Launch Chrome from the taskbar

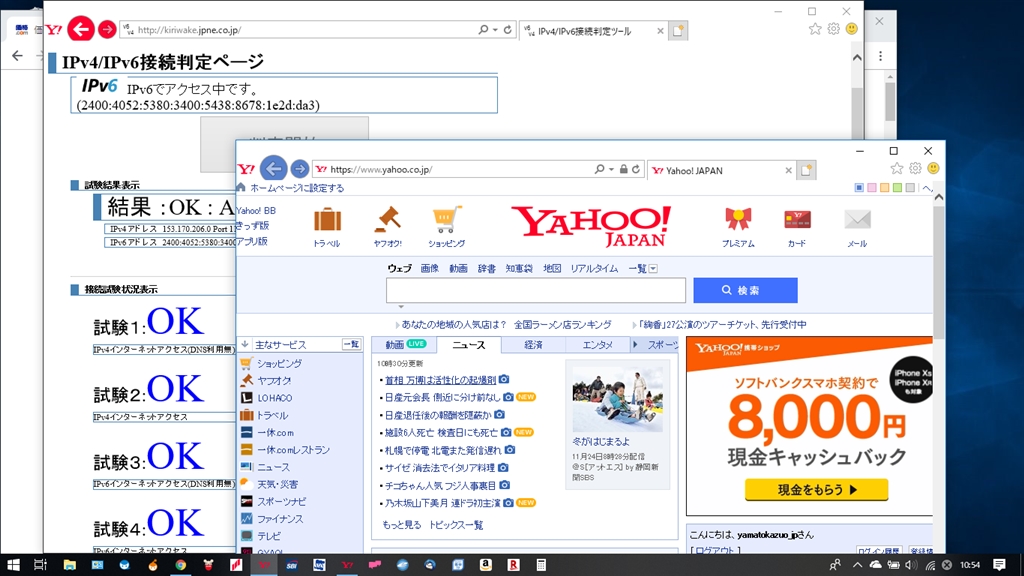tap(180, 565)
